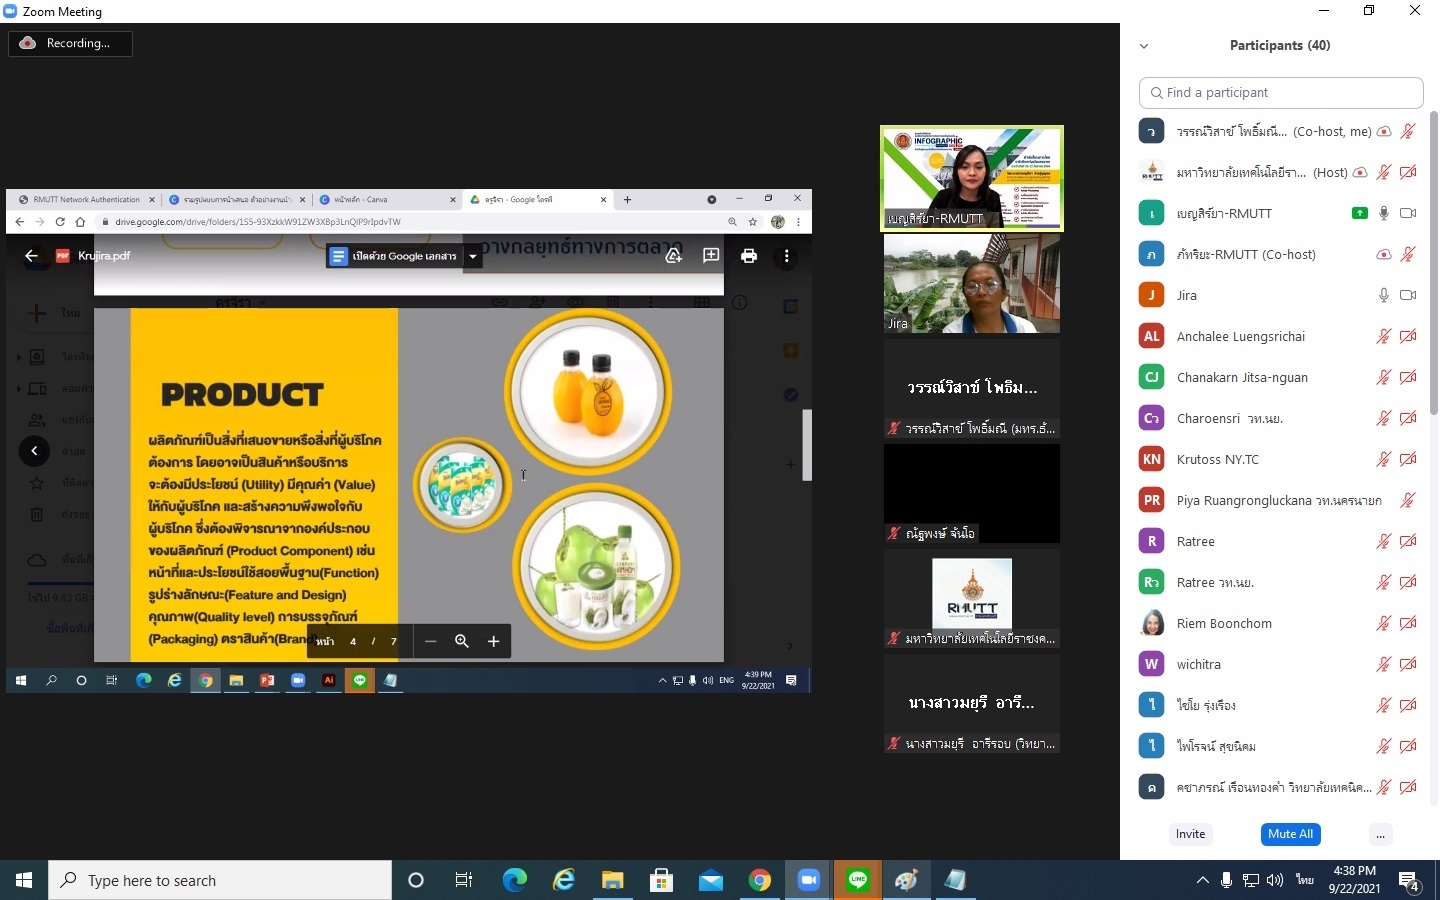Click the Find a participant search field
This screenshot has height=900, width=1440.
tap(1281, 92)
